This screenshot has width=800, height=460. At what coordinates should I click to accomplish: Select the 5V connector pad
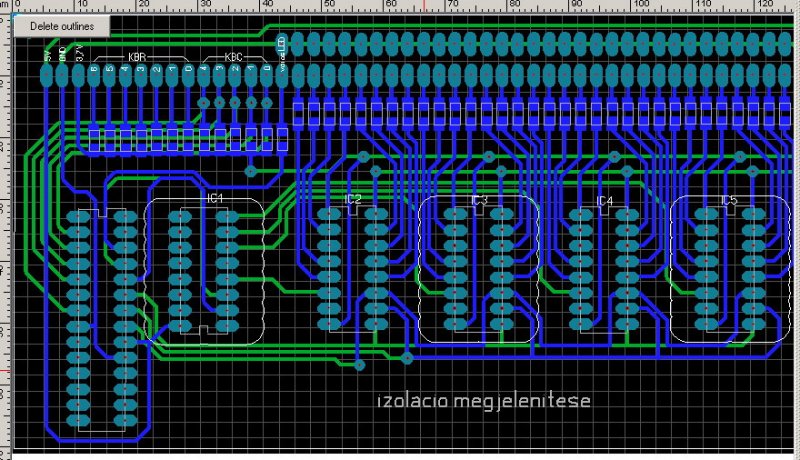47,75
